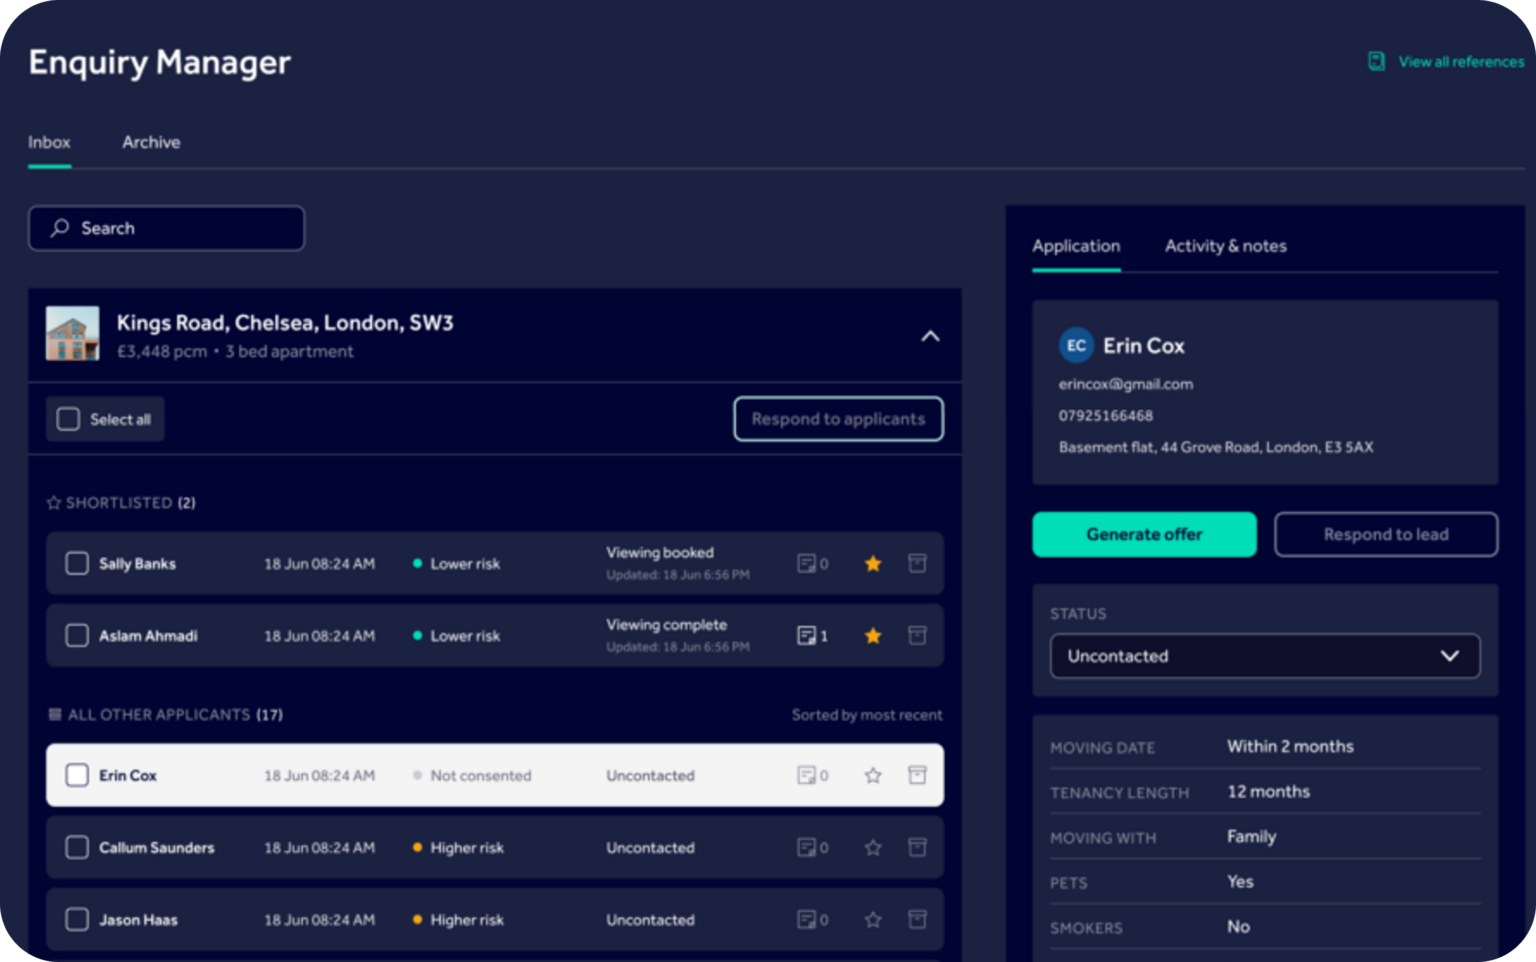Viewport: 1536px width, 962px height.
Task: Unstar Sally Banks's shortlisted application
Action: pos(872,563)
